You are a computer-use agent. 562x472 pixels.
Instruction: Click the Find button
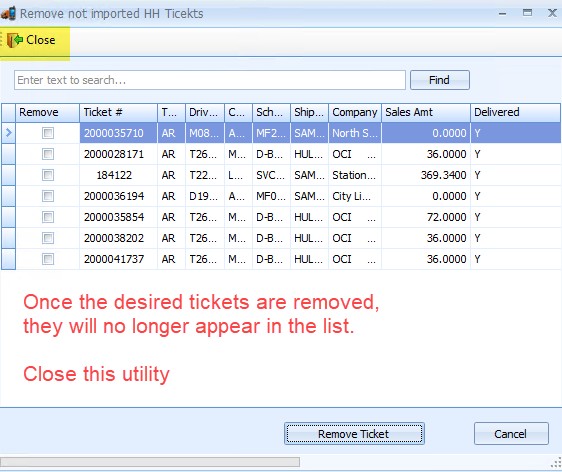click(440, 80)
